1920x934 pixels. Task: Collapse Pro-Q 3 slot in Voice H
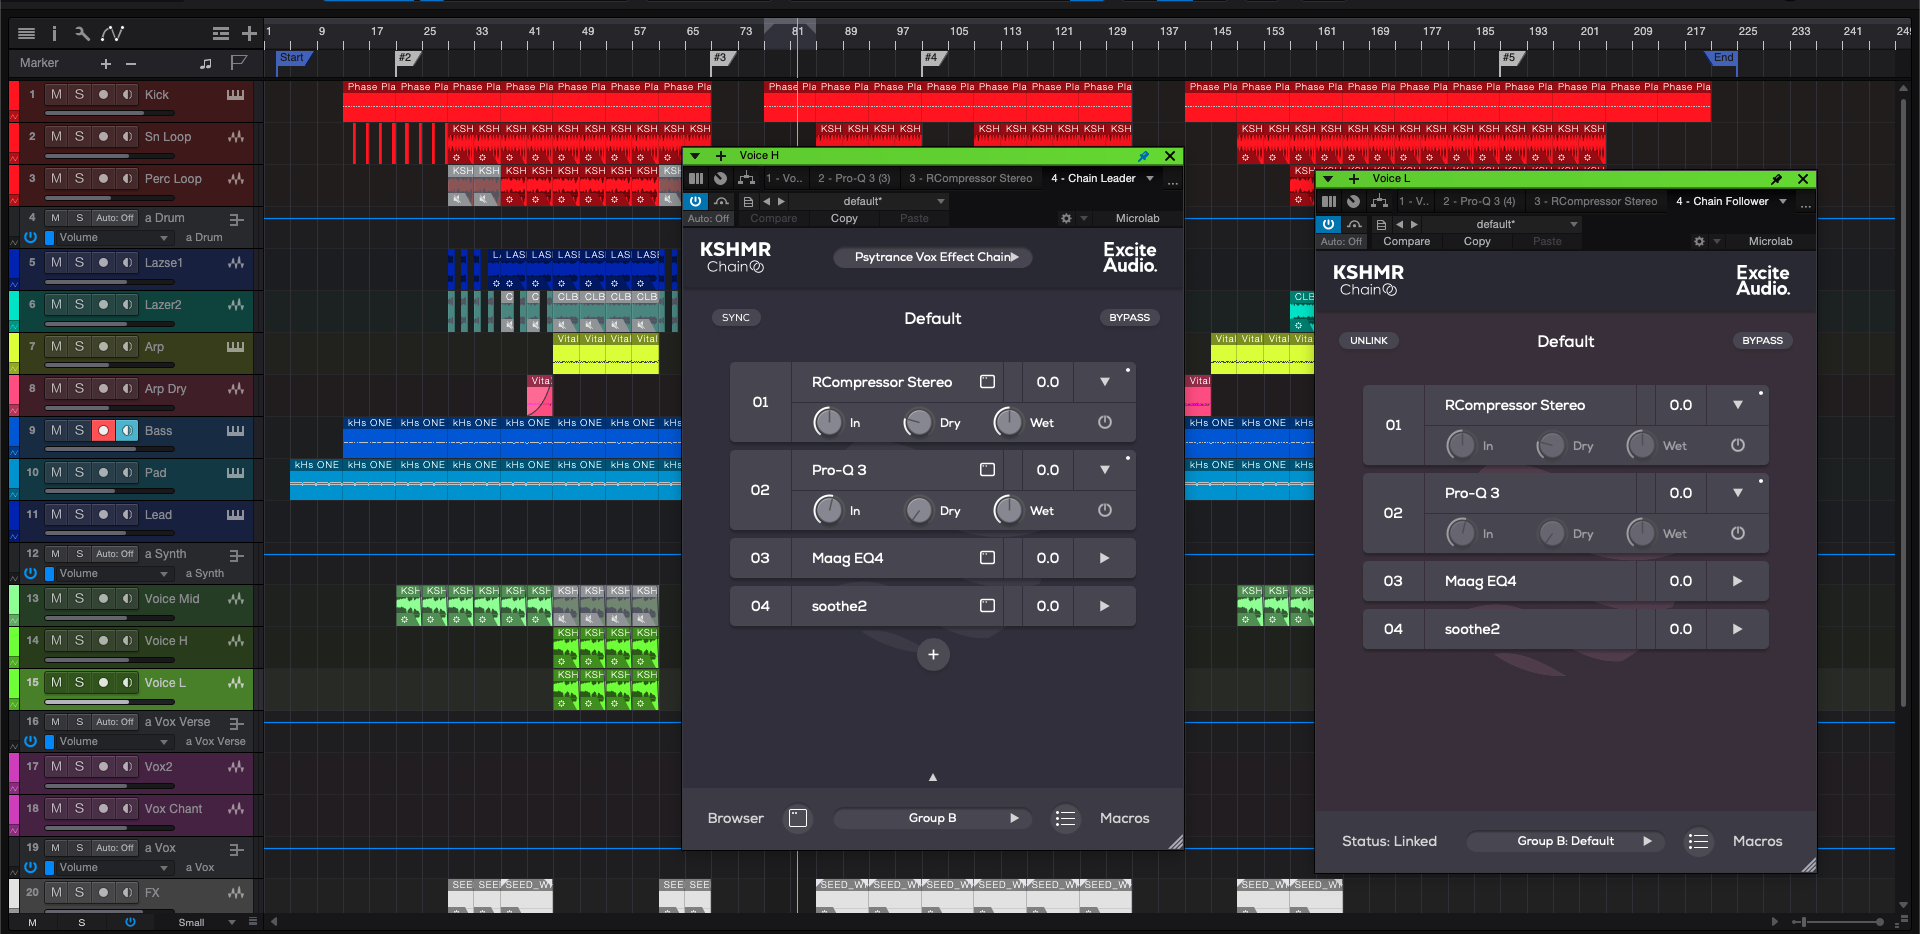[1105, 470]
